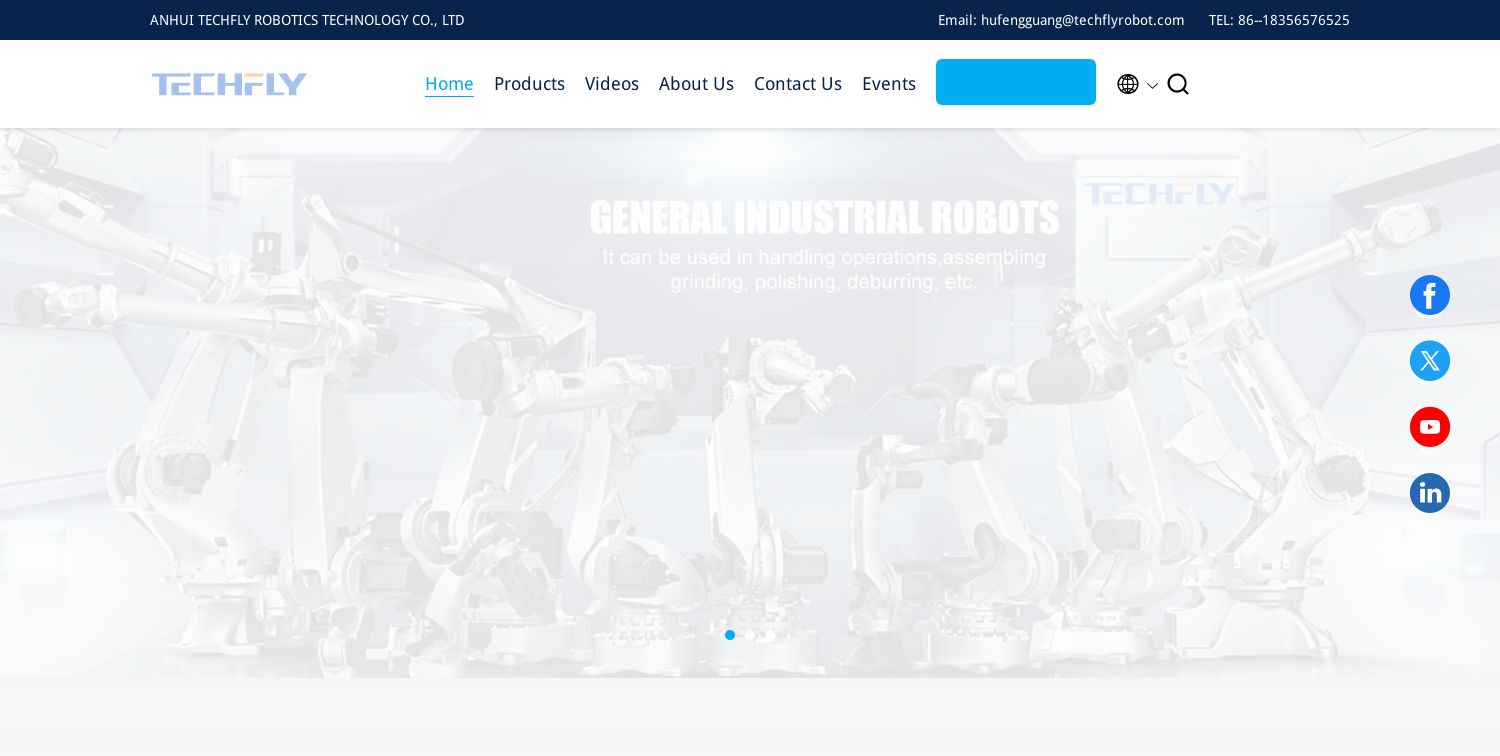Open the About Us menu
The image size is (1500, 756).
coord(696,84)
